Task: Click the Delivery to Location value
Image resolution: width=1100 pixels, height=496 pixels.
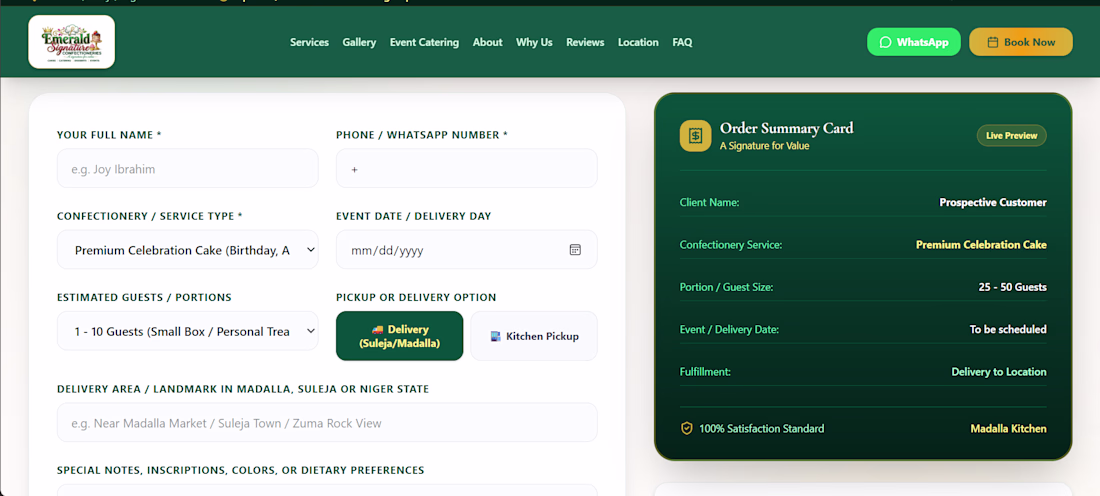Action: click(999, 372)
